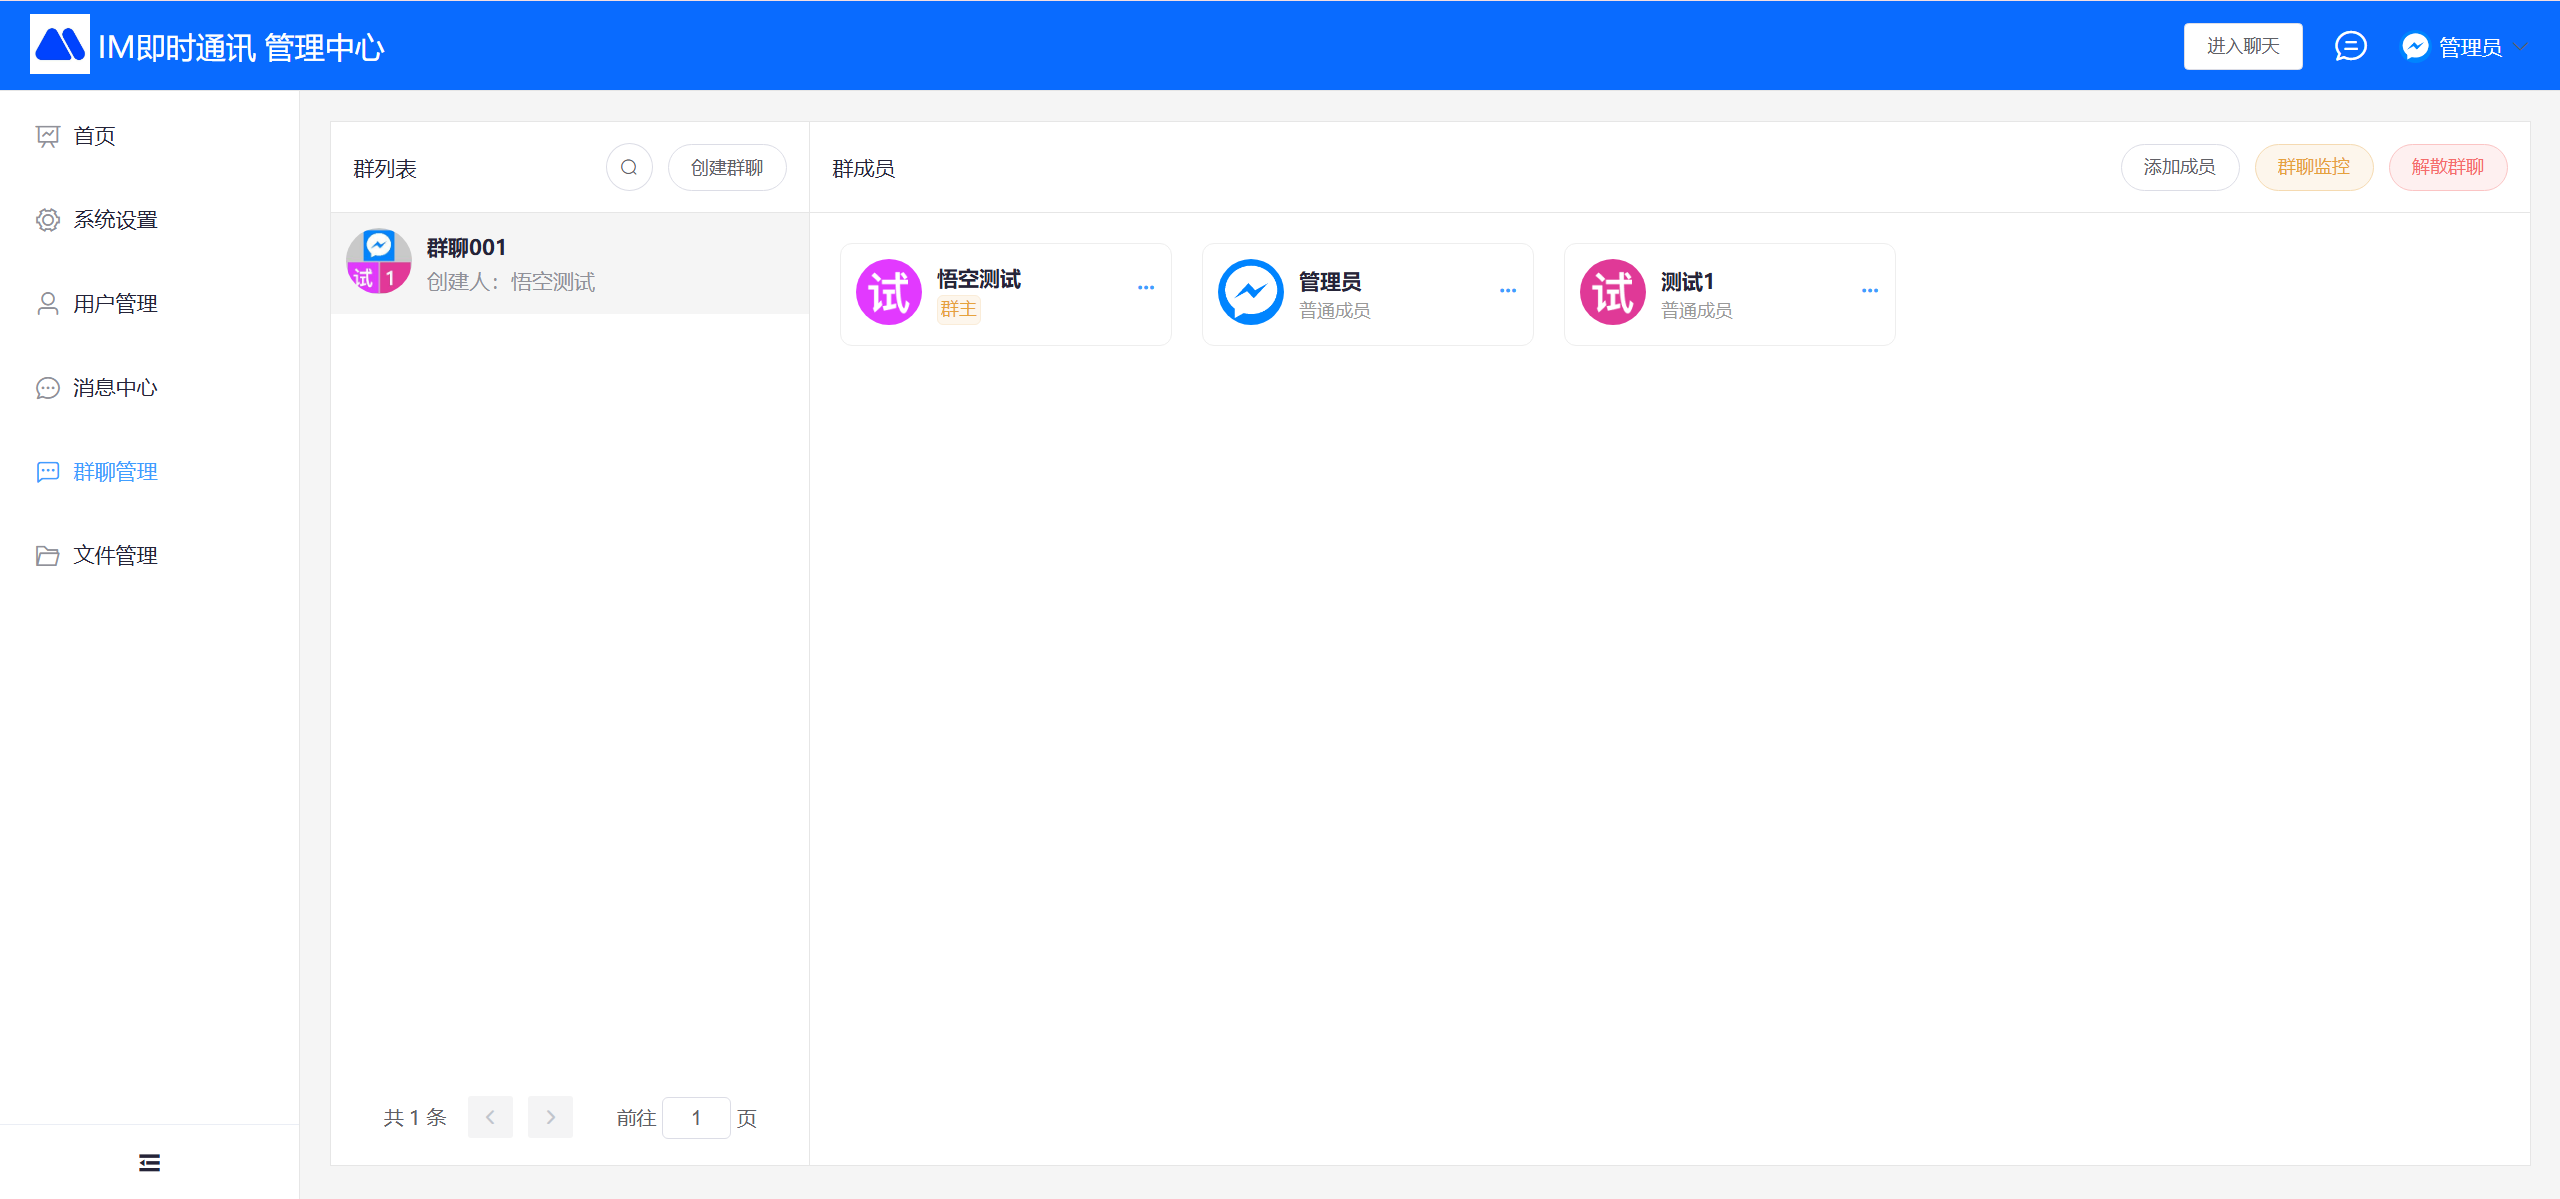Click the page number input field

(x=696, y=1117)
